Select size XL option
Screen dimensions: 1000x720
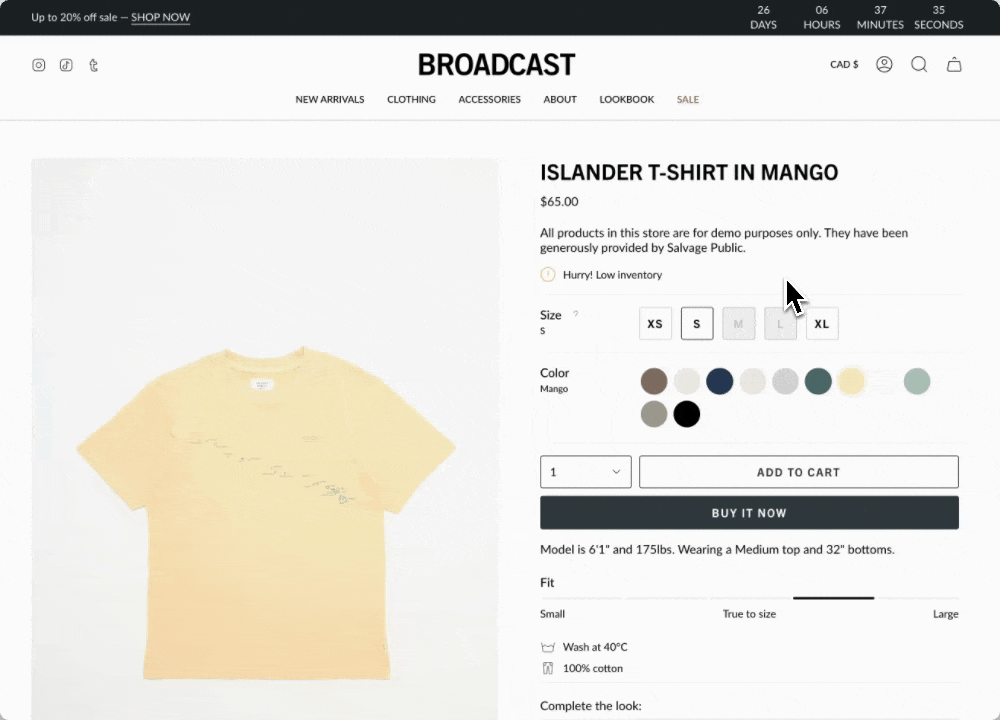point(822,324)
